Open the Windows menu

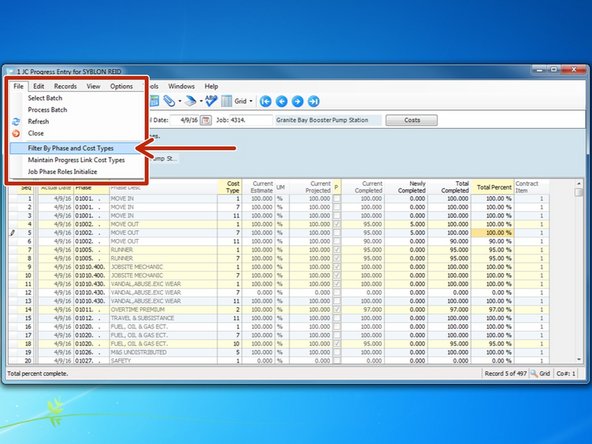[x=182, y=86]
